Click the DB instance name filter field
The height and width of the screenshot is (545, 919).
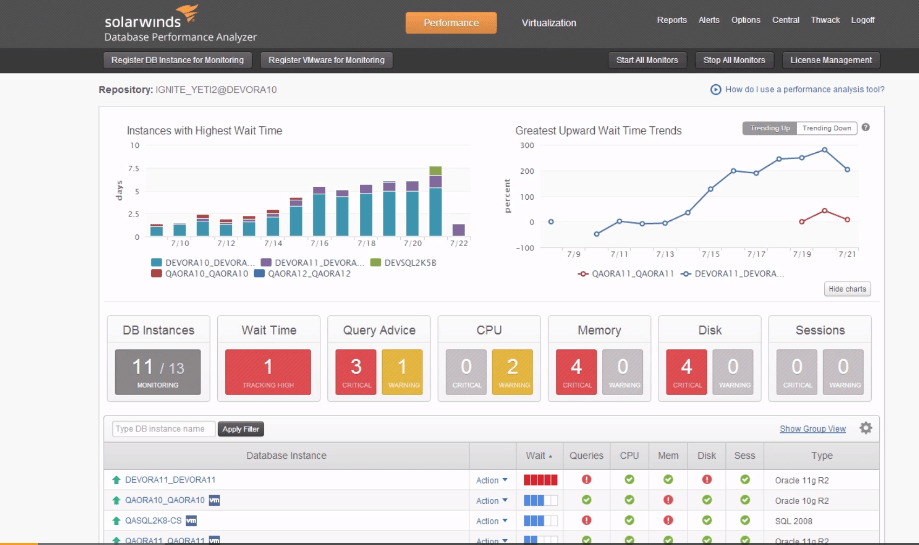pyautogui.click(x=164, y=429)
